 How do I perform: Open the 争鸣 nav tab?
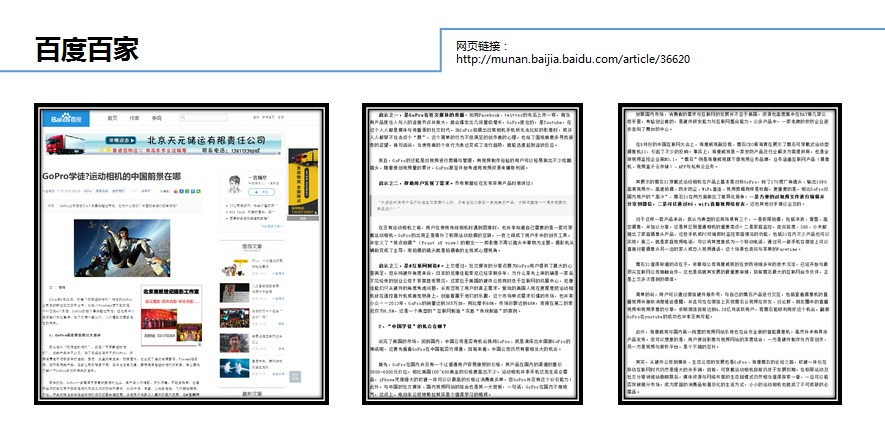click(156, 118)
